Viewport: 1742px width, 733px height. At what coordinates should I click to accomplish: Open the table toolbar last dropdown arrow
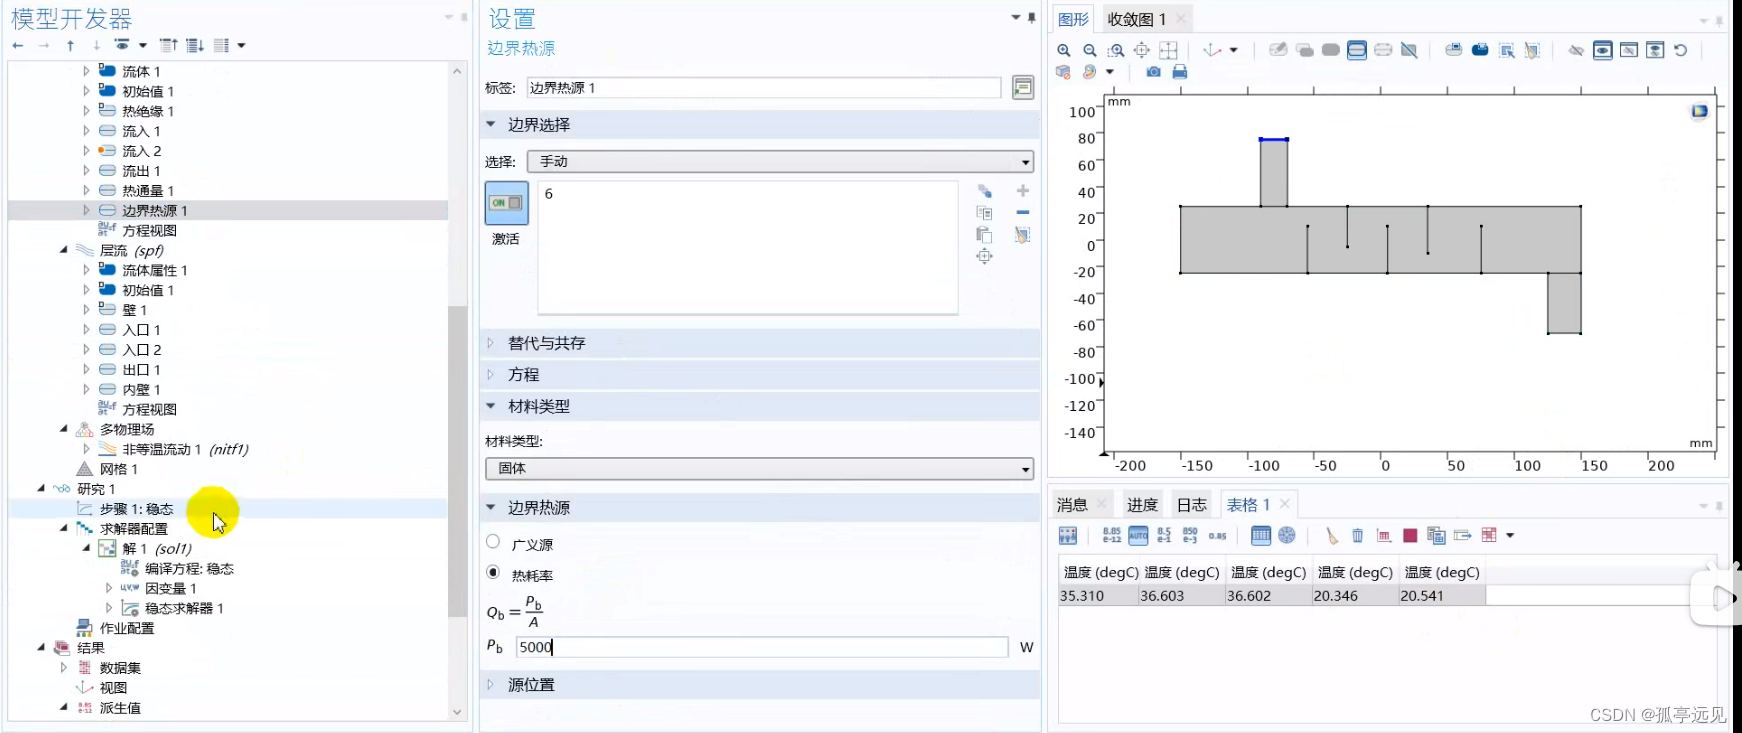click(1510, 536)
